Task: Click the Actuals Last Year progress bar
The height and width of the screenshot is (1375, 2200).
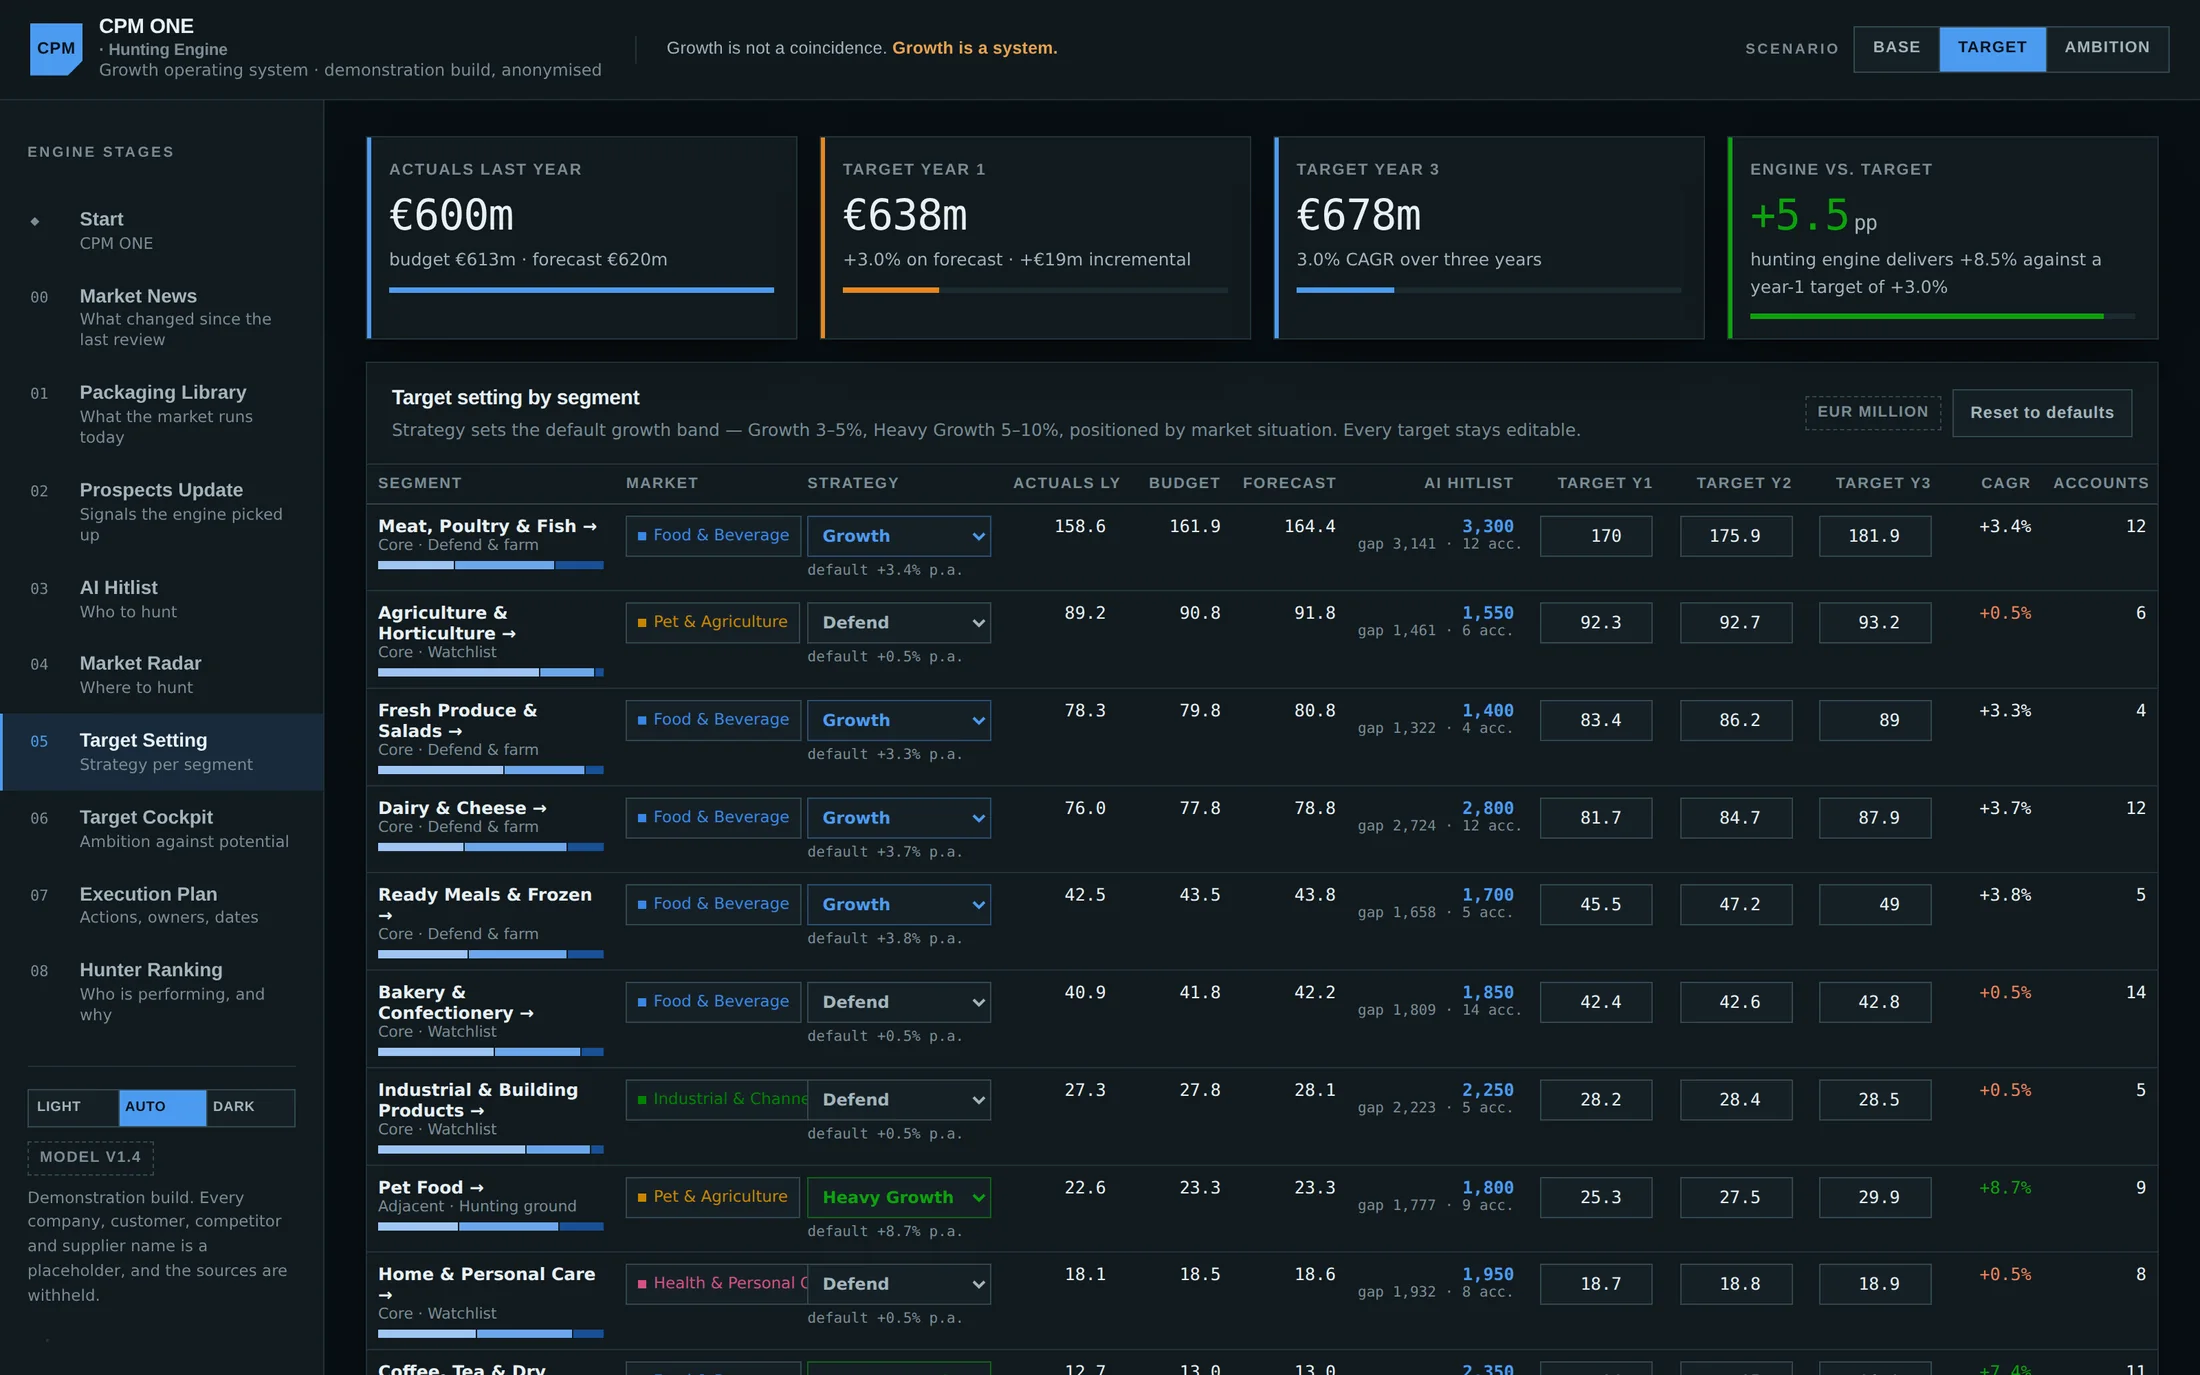Action: [x=581, y=290]
